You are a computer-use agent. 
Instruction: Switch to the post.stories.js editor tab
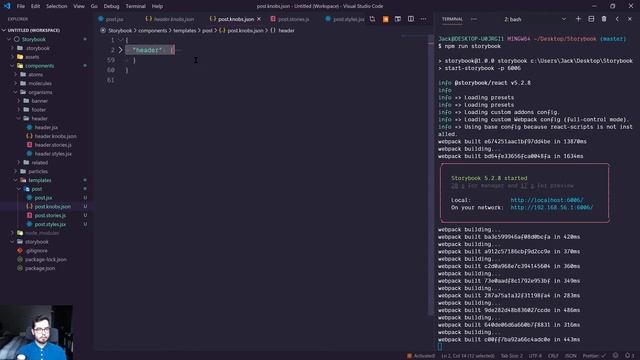tap(293, 19)
